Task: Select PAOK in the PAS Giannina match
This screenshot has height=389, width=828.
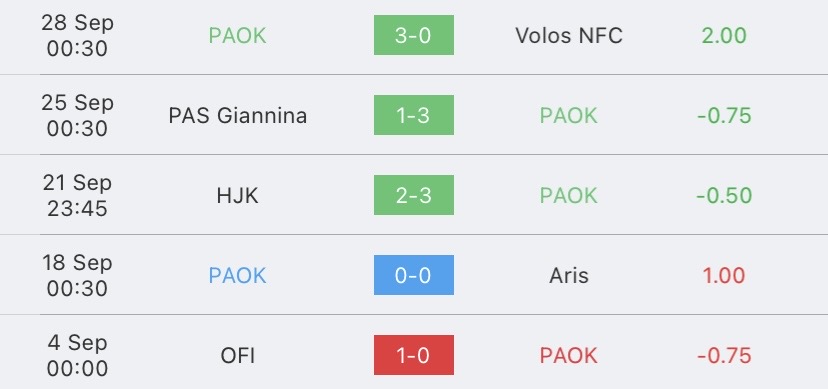Action: [569, 116]
